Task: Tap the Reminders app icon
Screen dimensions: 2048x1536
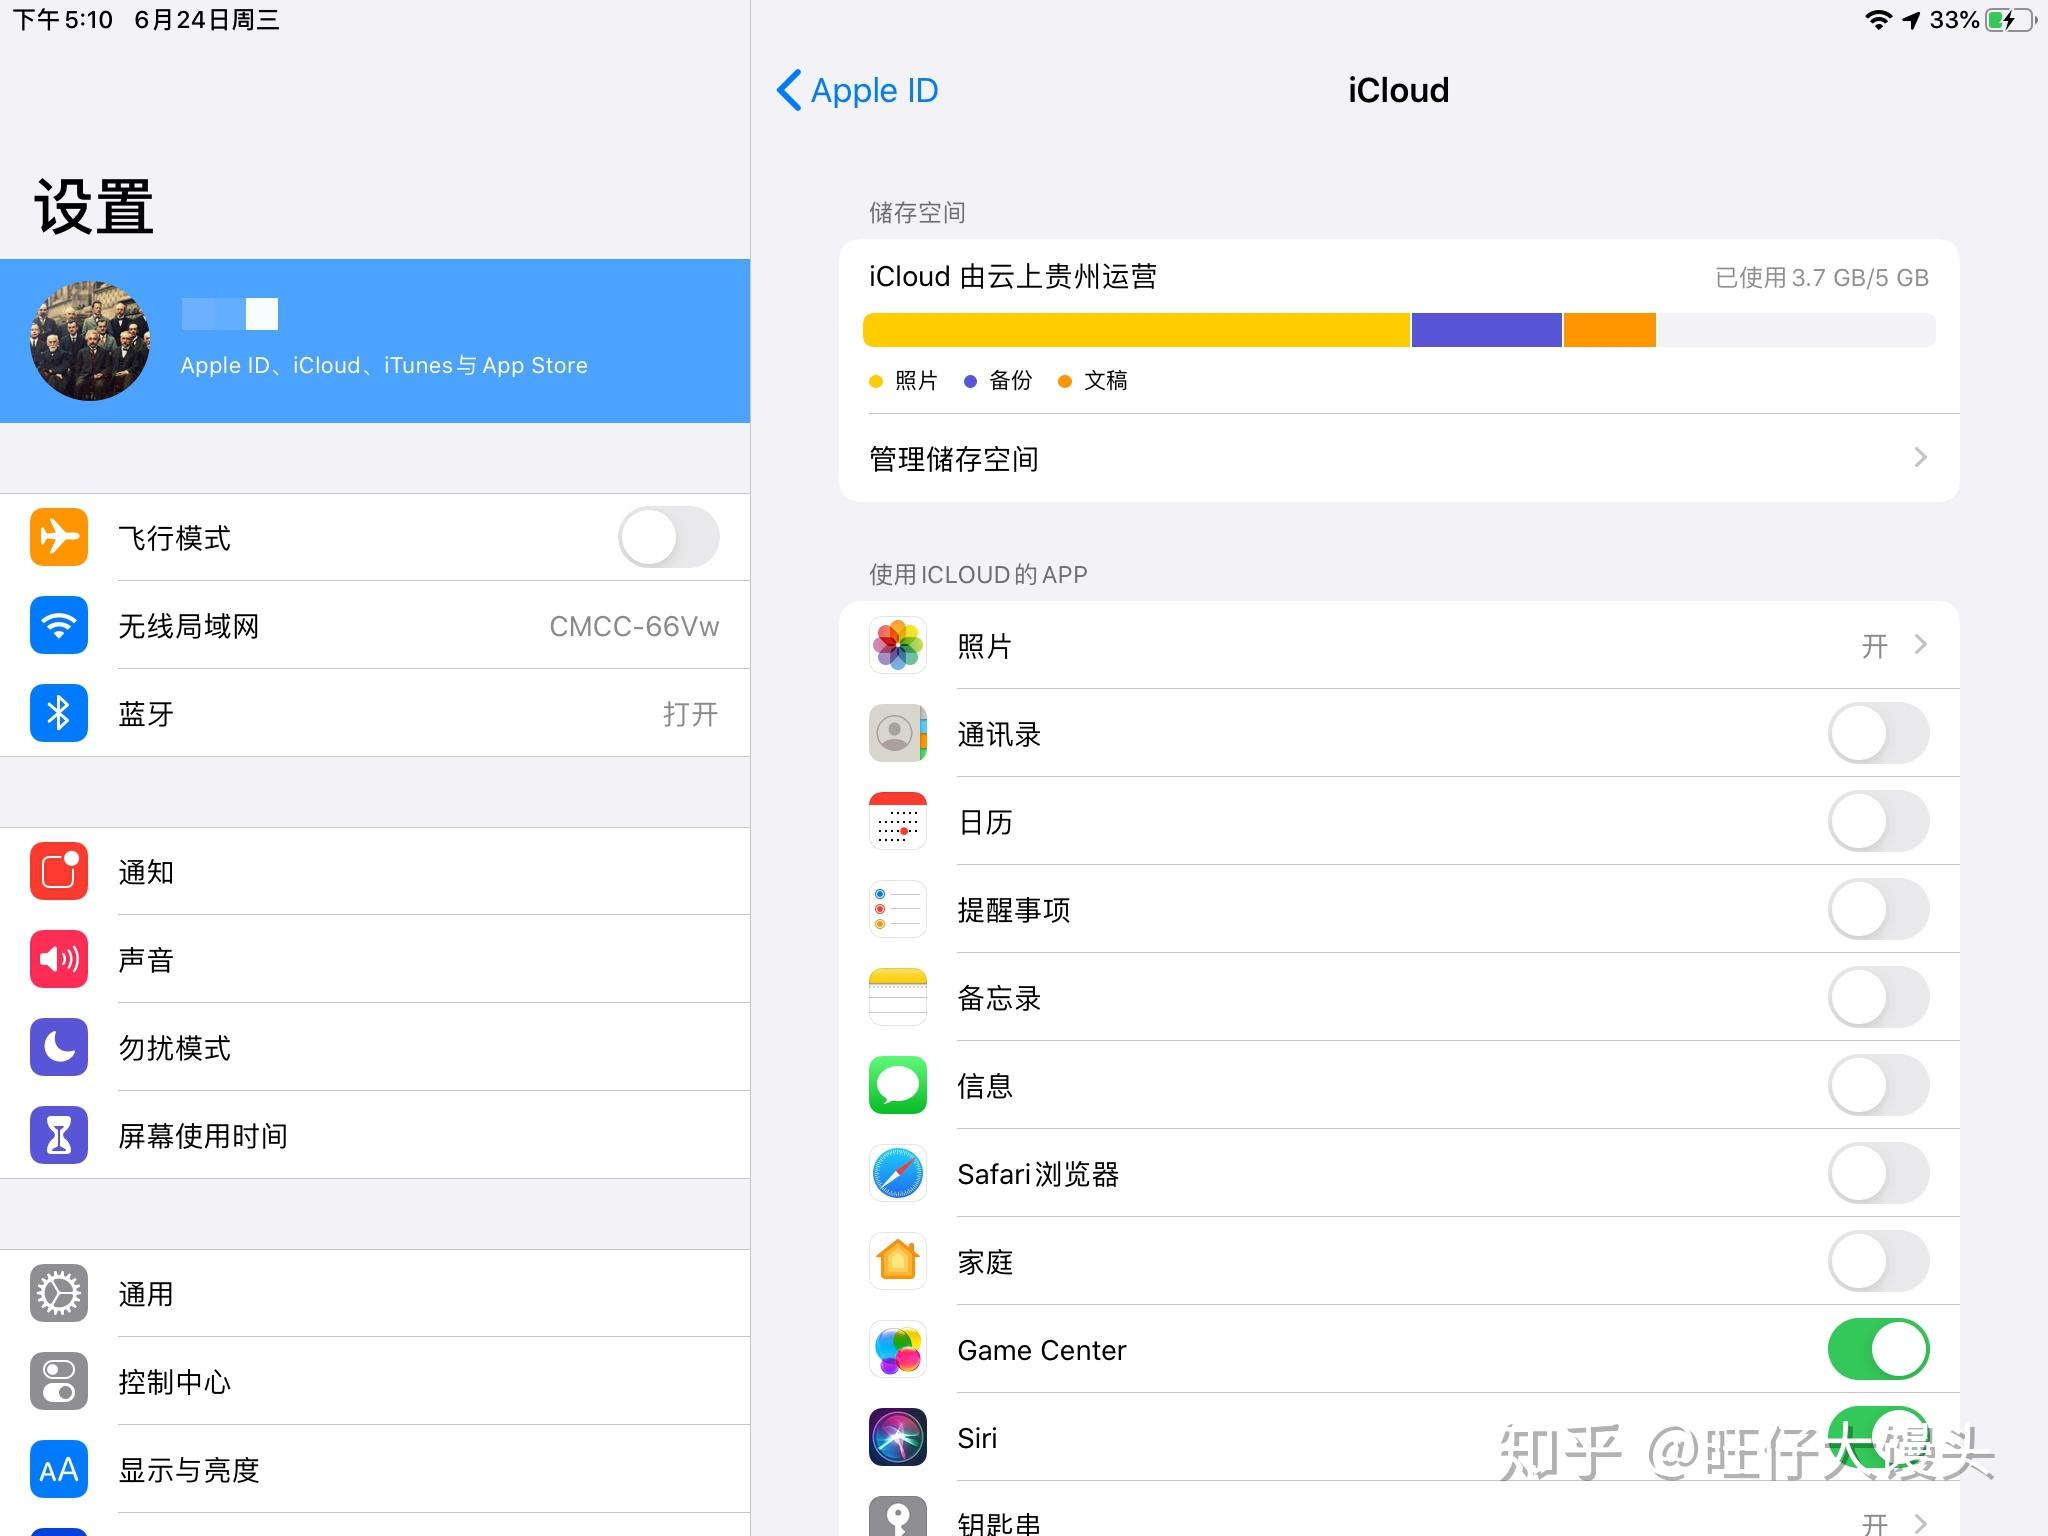Action: click(898, 909)
